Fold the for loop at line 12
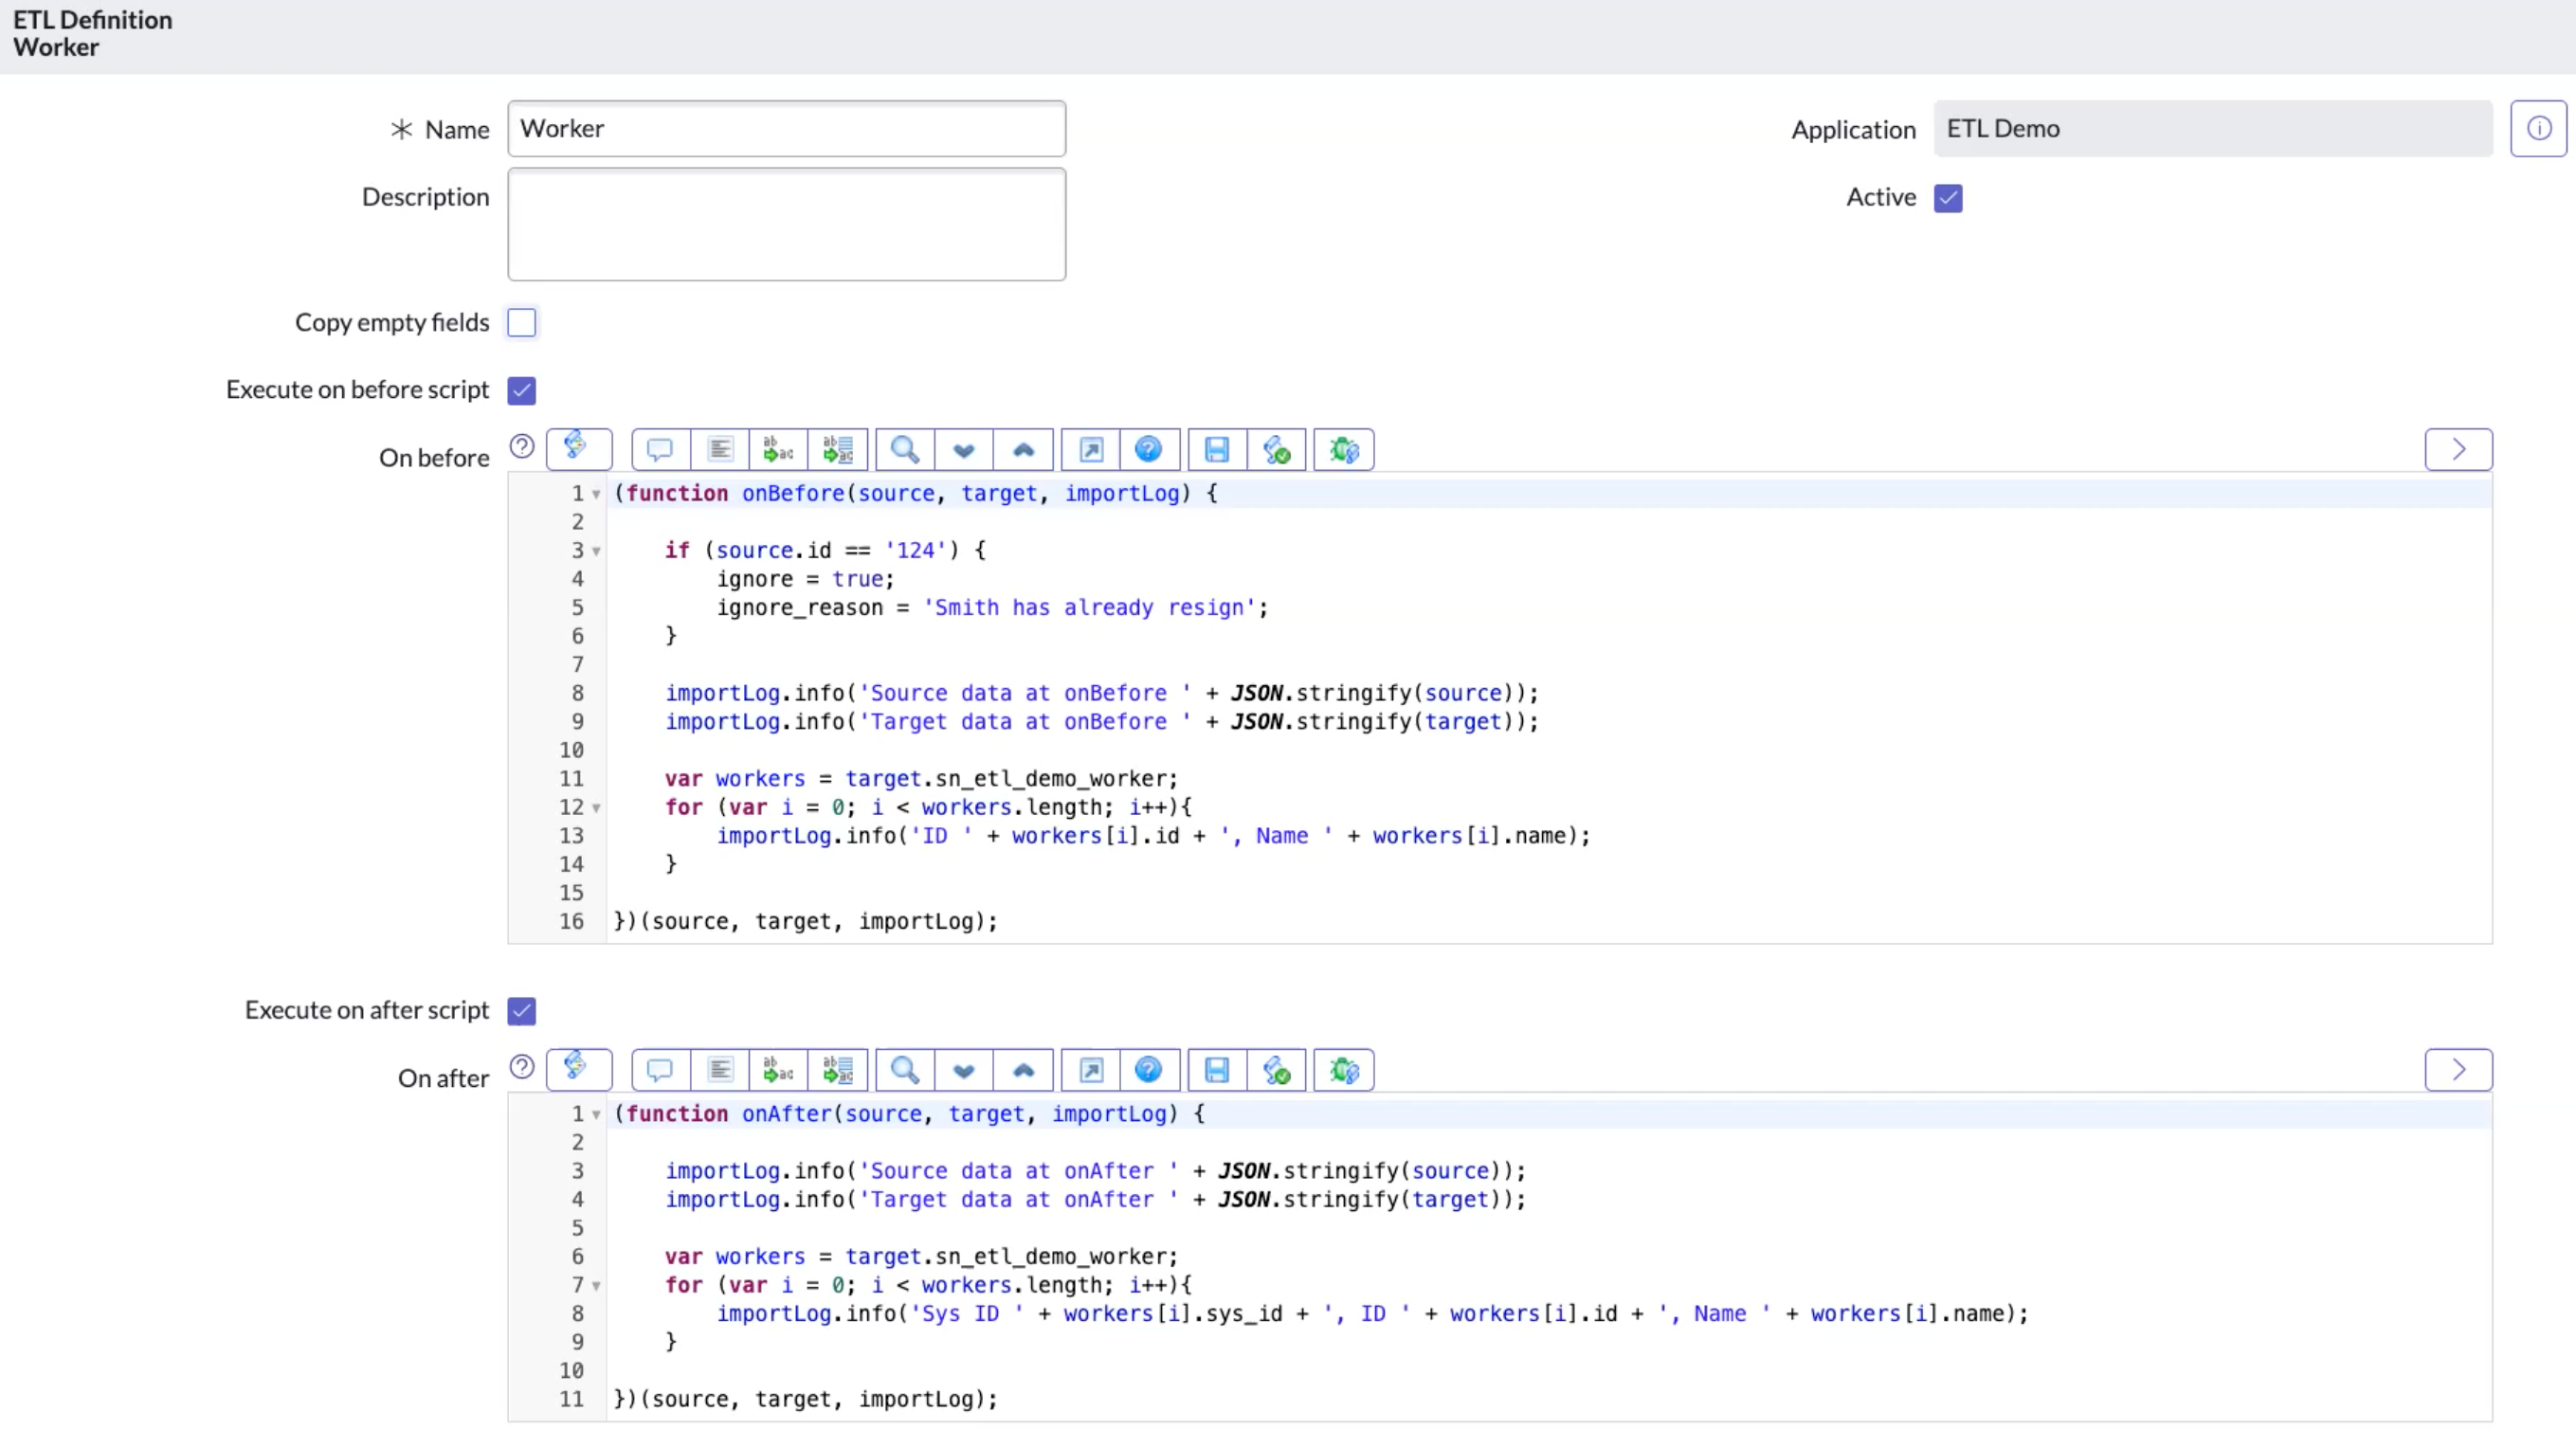Screen dimensions: 2576x1448 [596, 808]
